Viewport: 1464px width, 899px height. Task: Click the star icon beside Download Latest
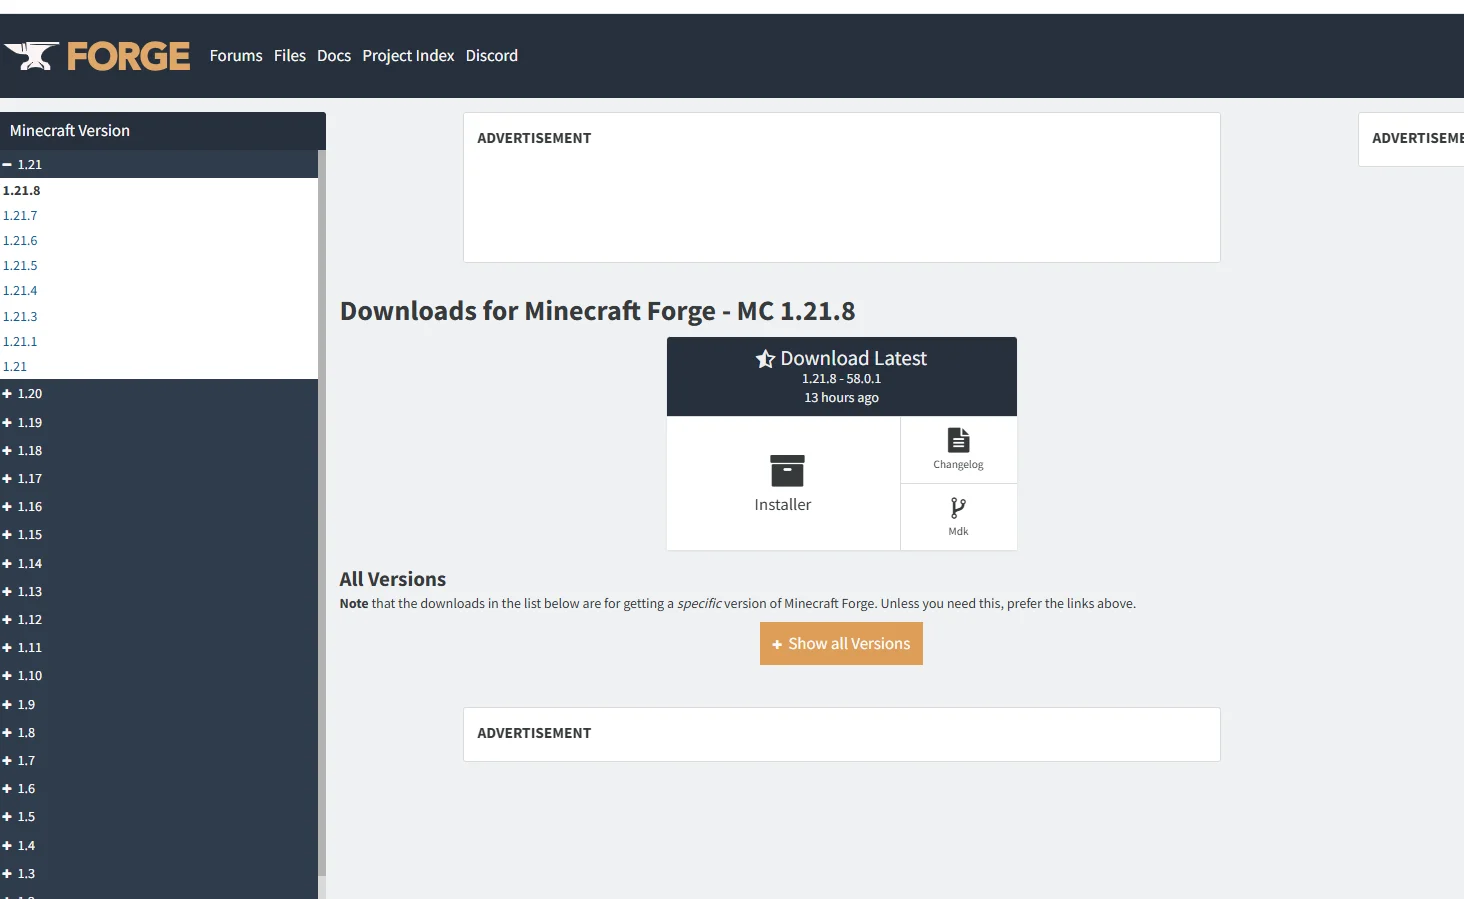click(765, 359)
